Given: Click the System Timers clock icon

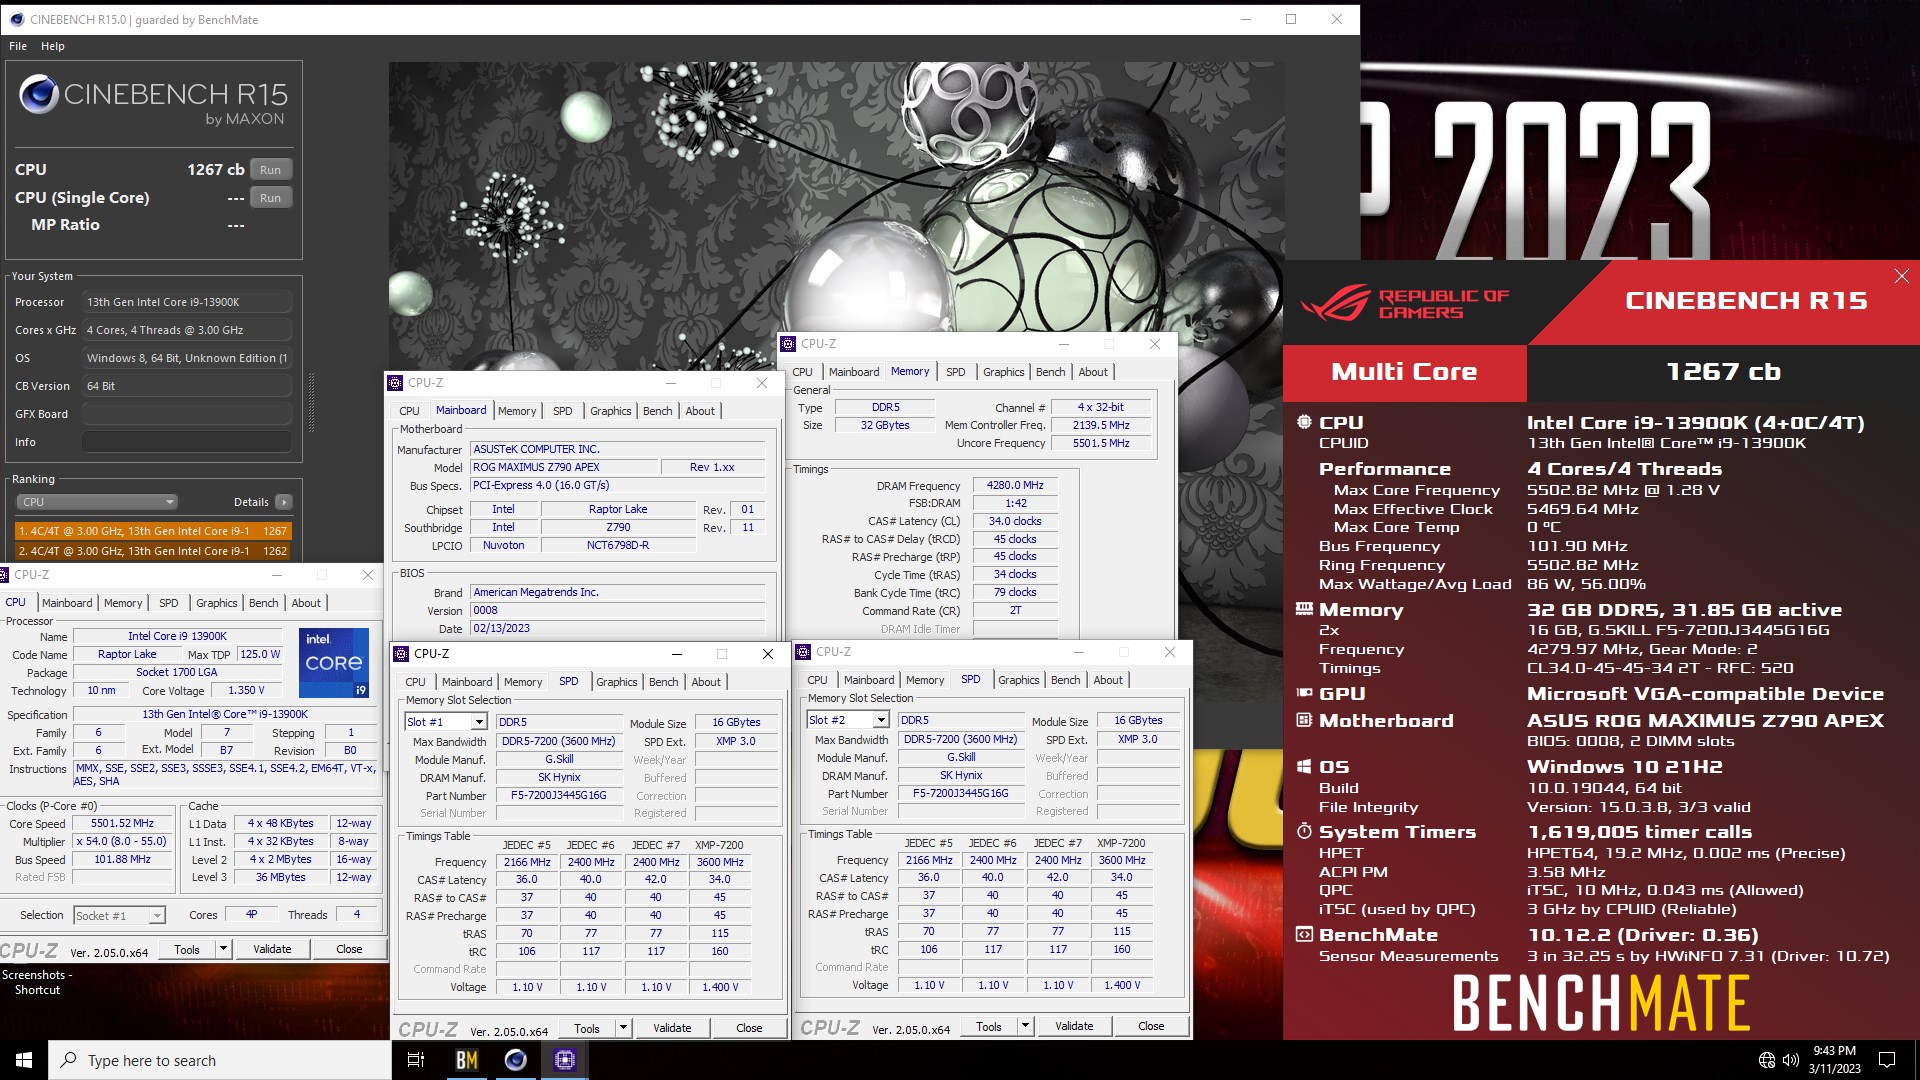Looking at the screenshot, I should click(x=1304, y=831).
